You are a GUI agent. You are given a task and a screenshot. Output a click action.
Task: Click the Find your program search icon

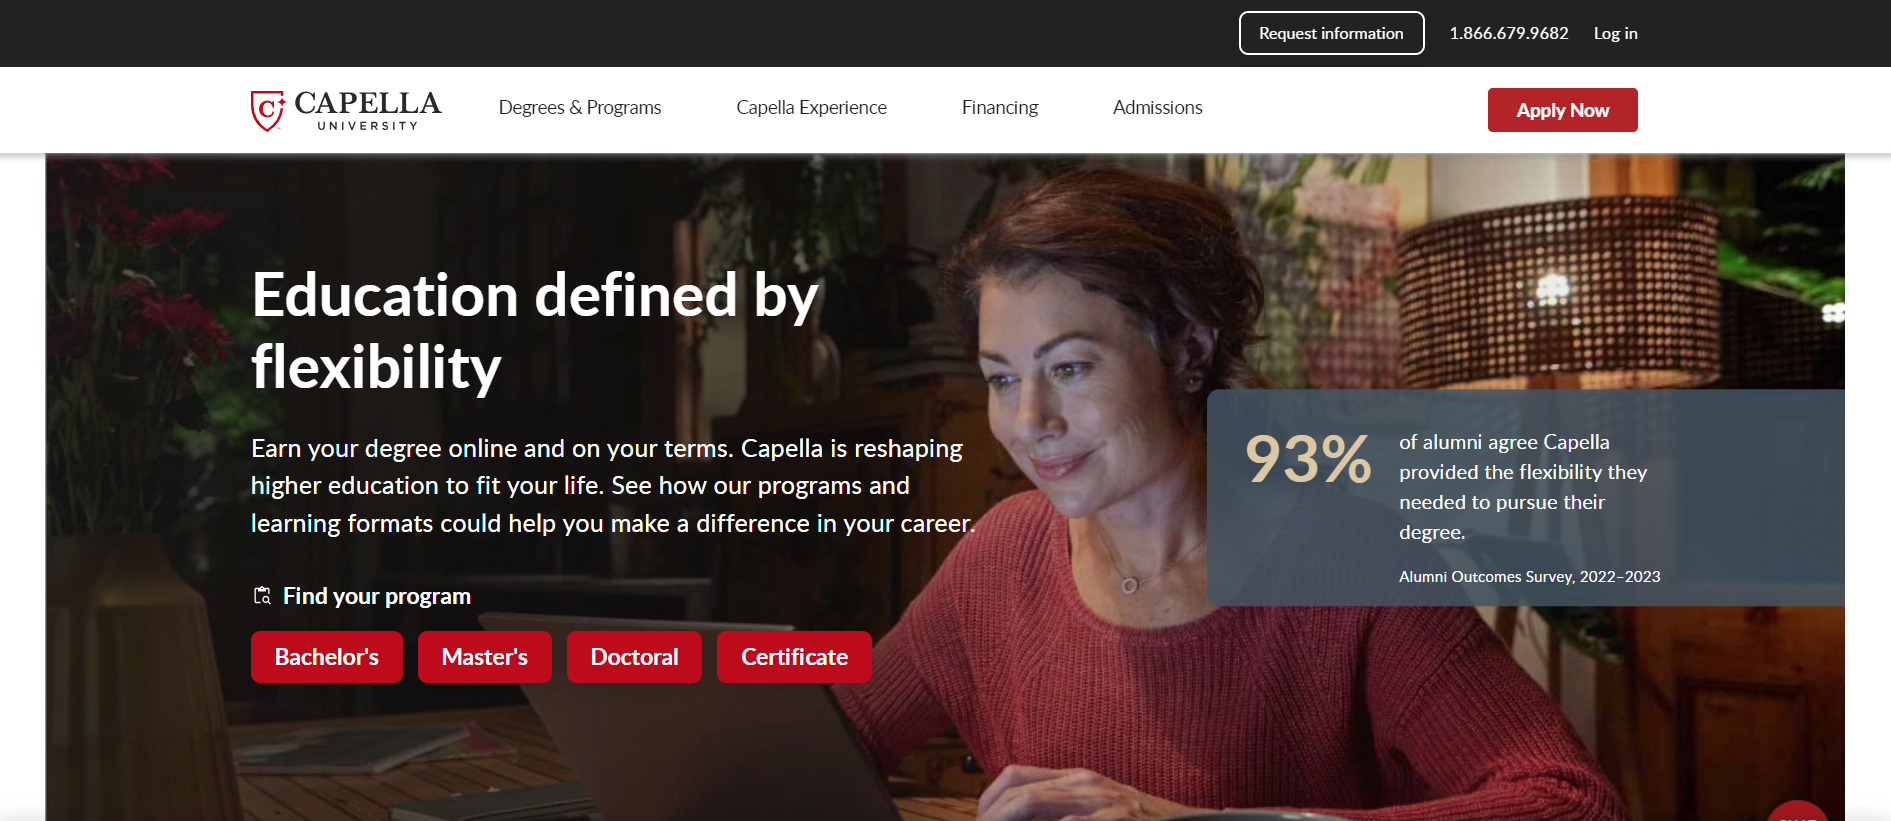coord(262,596)
